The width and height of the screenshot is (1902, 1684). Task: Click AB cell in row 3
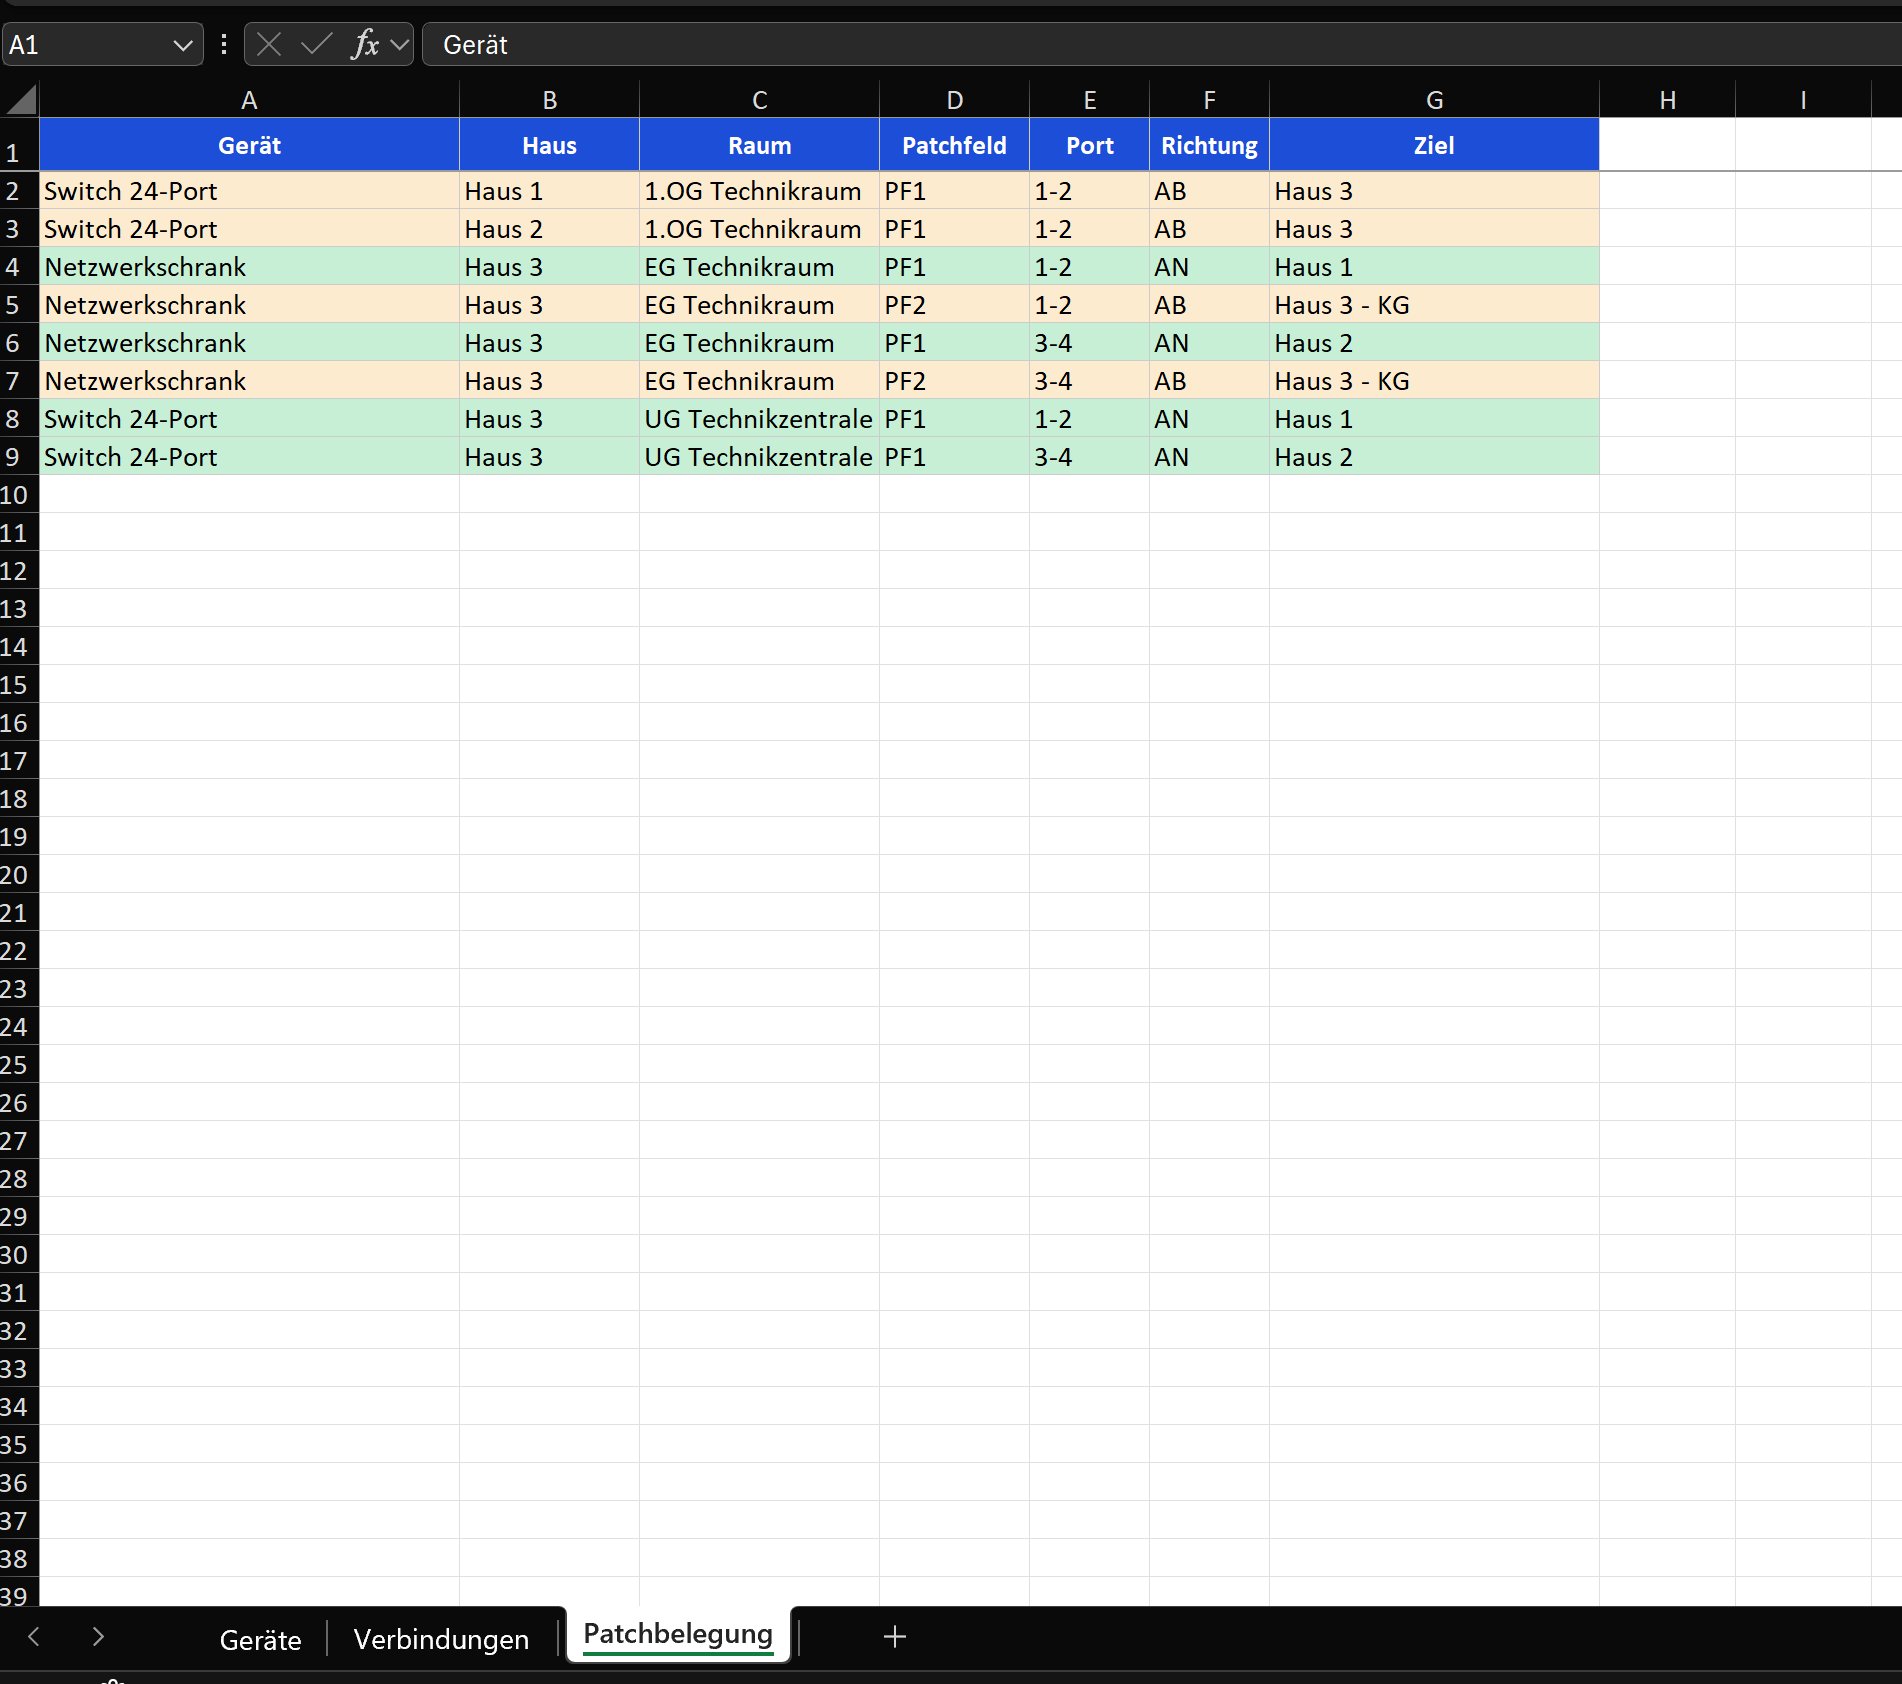[1209, 228]
